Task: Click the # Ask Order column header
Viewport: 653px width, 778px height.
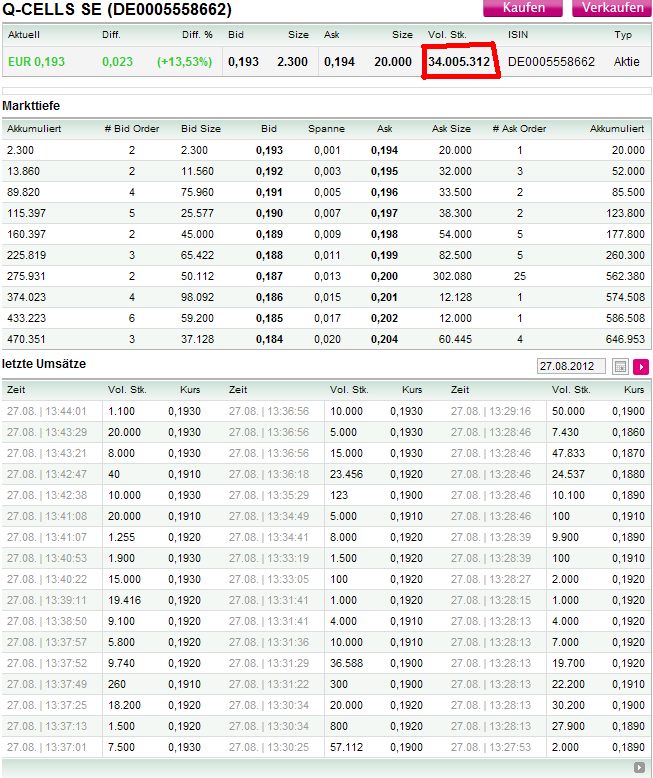Action: click(519, 129)
